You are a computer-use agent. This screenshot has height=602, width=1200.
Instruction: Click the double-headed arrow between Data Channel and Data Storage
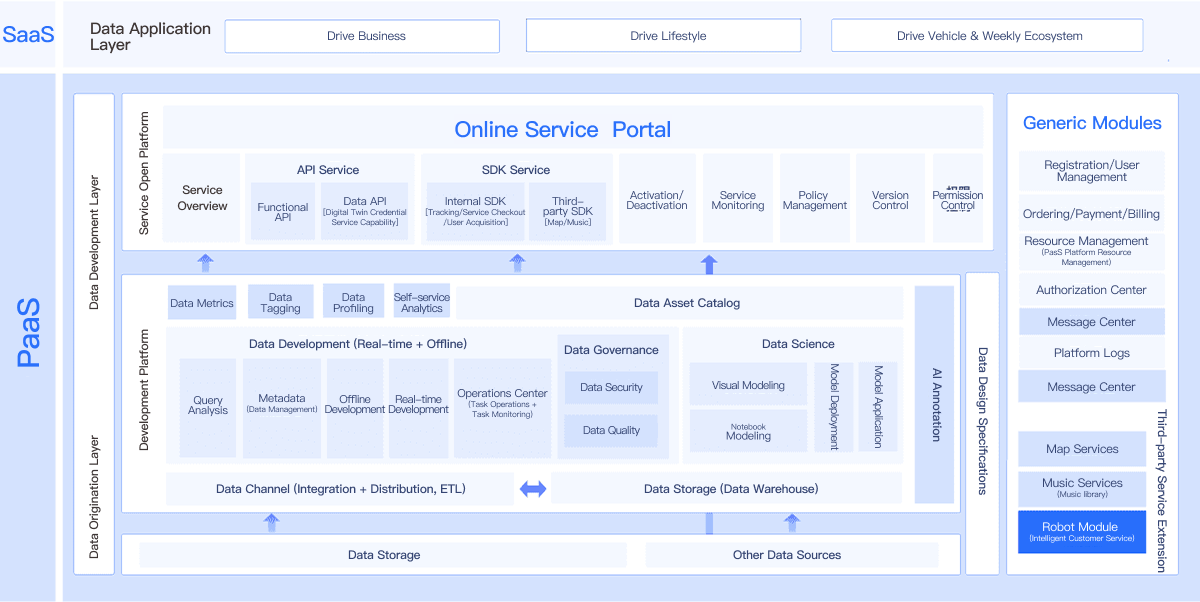[x=533, y=489]
